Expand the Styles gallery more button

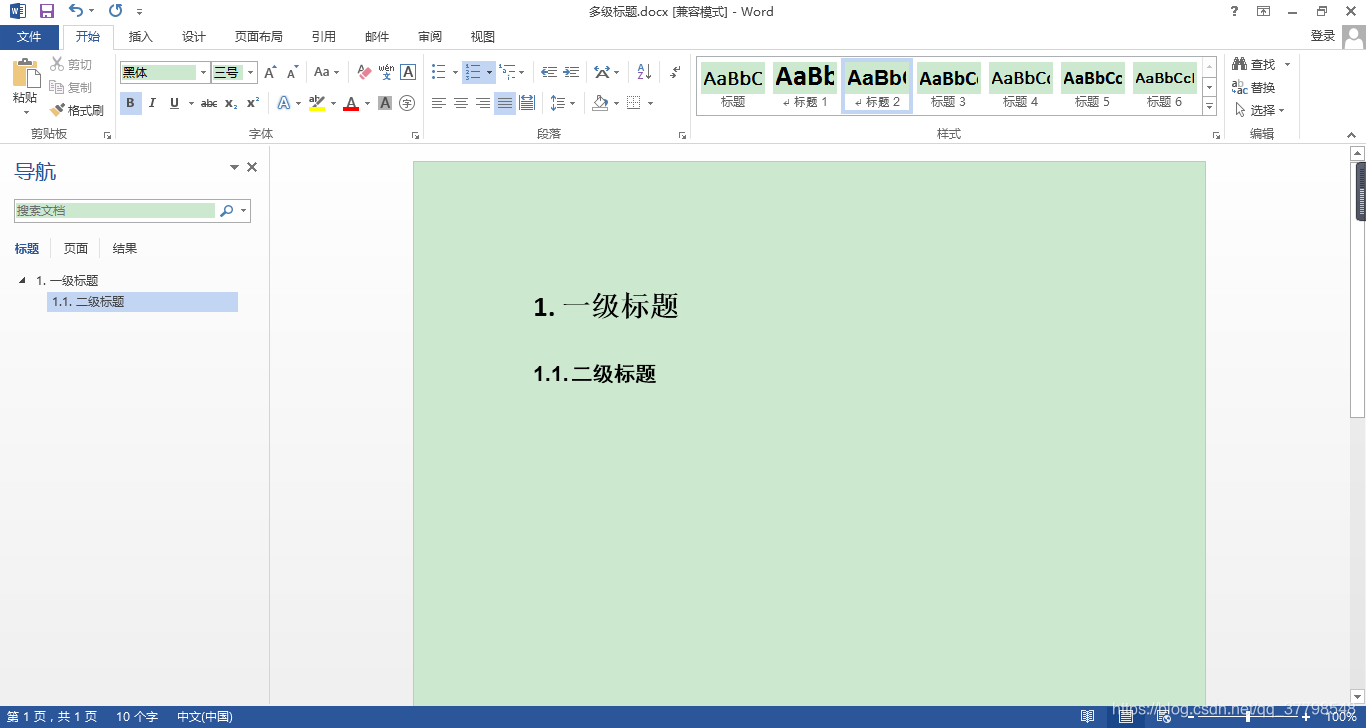[x=1209, y=107]
